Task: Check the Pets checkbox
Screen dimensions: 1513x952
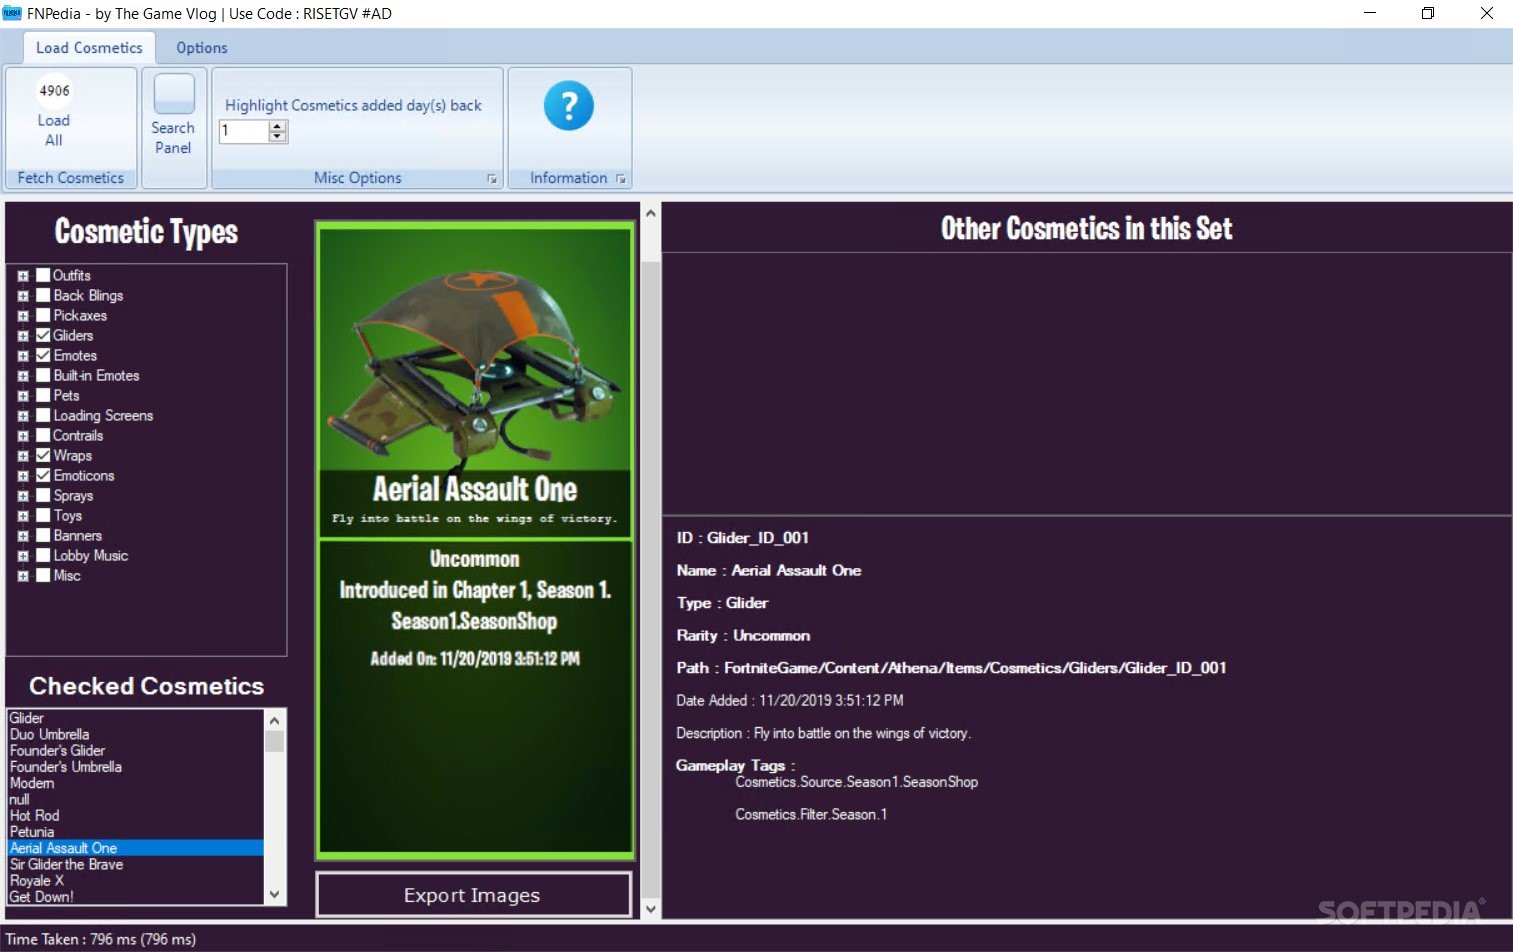Action: tap(43, 395)
